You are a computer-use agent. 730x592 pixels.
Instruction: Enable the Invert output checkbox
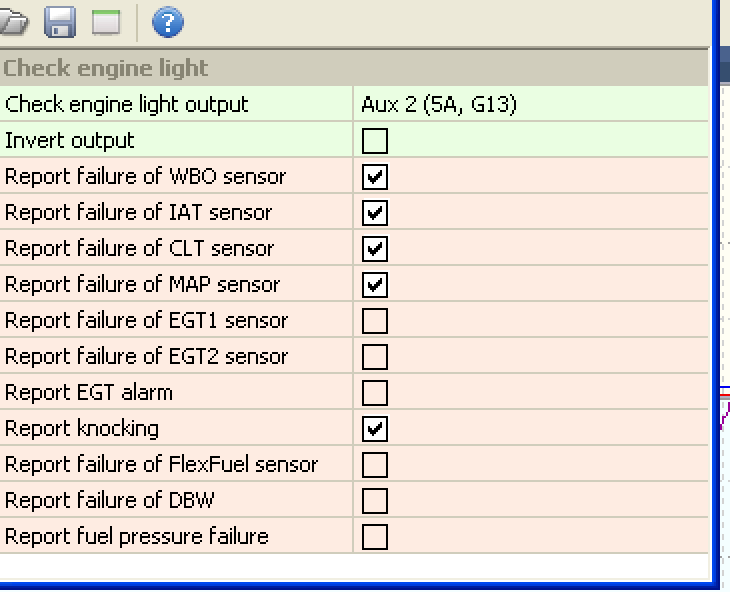375,141
